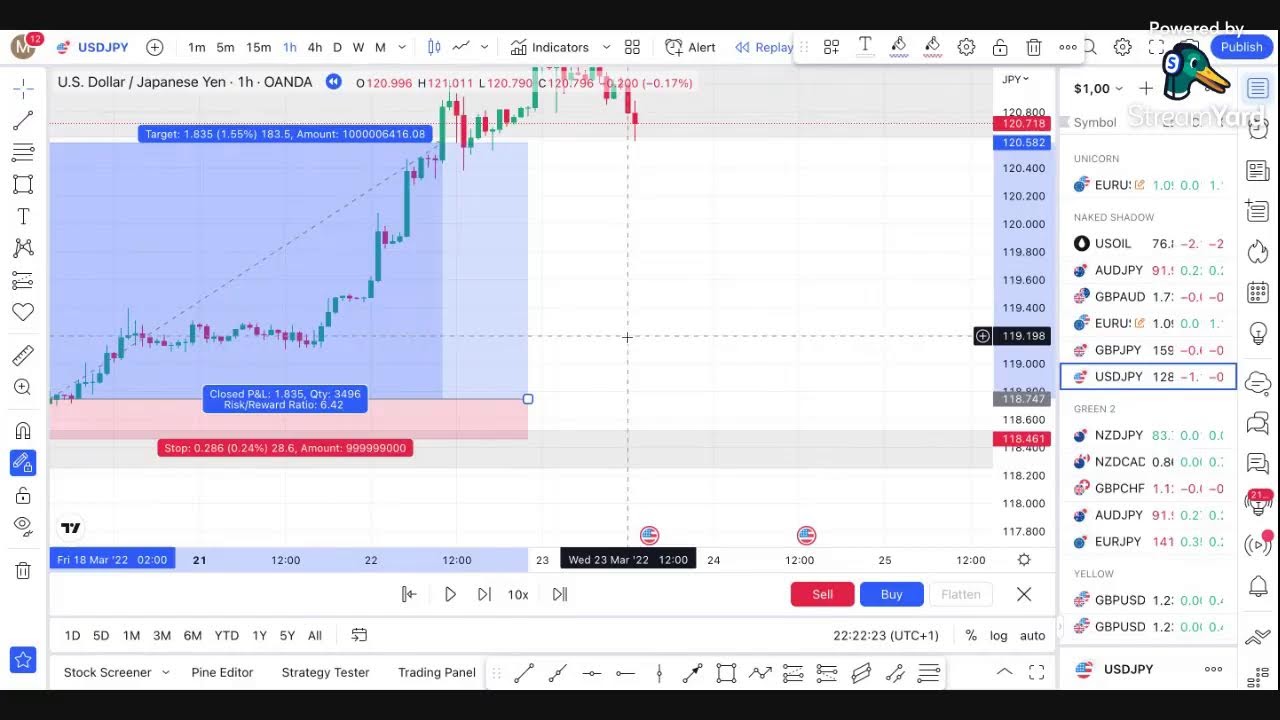The image size is (1280, 720).
Task: Add drawing template icon in floating toolbar
Action: (831, 47)
